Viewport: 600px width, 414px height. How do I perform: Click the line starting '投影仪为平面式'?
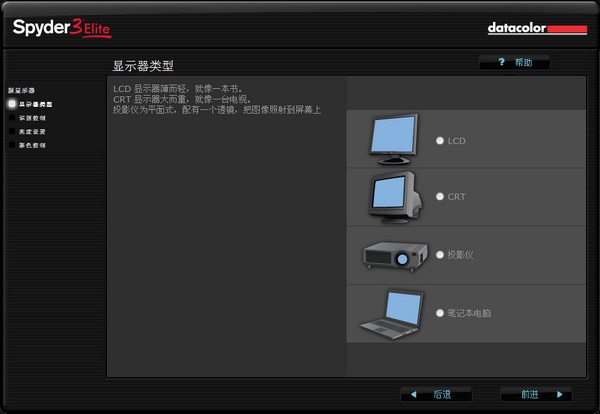tap(217, 110)
